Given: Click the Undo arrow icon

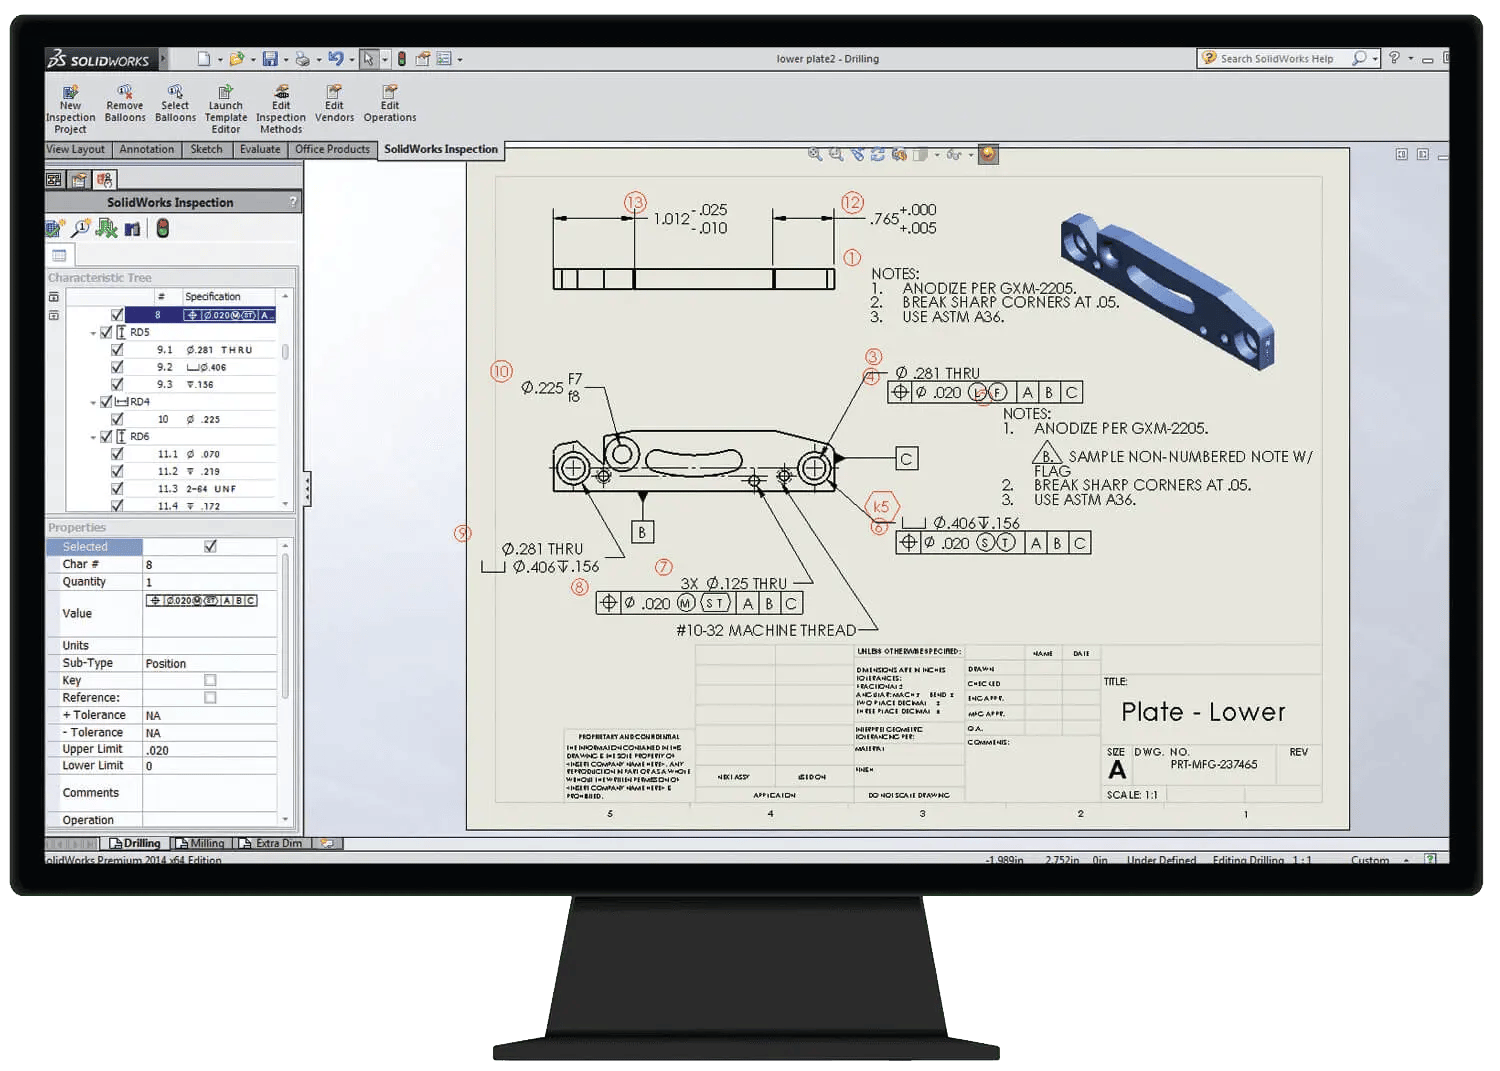Looking at the screenshot, I should click(336, 59).
